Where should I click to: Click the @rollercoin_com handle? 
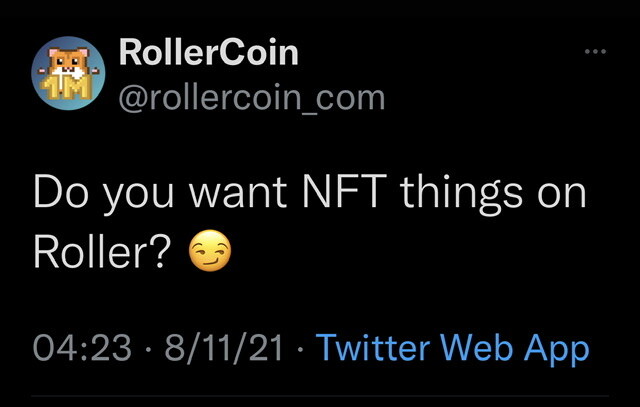tap(252, 98)
